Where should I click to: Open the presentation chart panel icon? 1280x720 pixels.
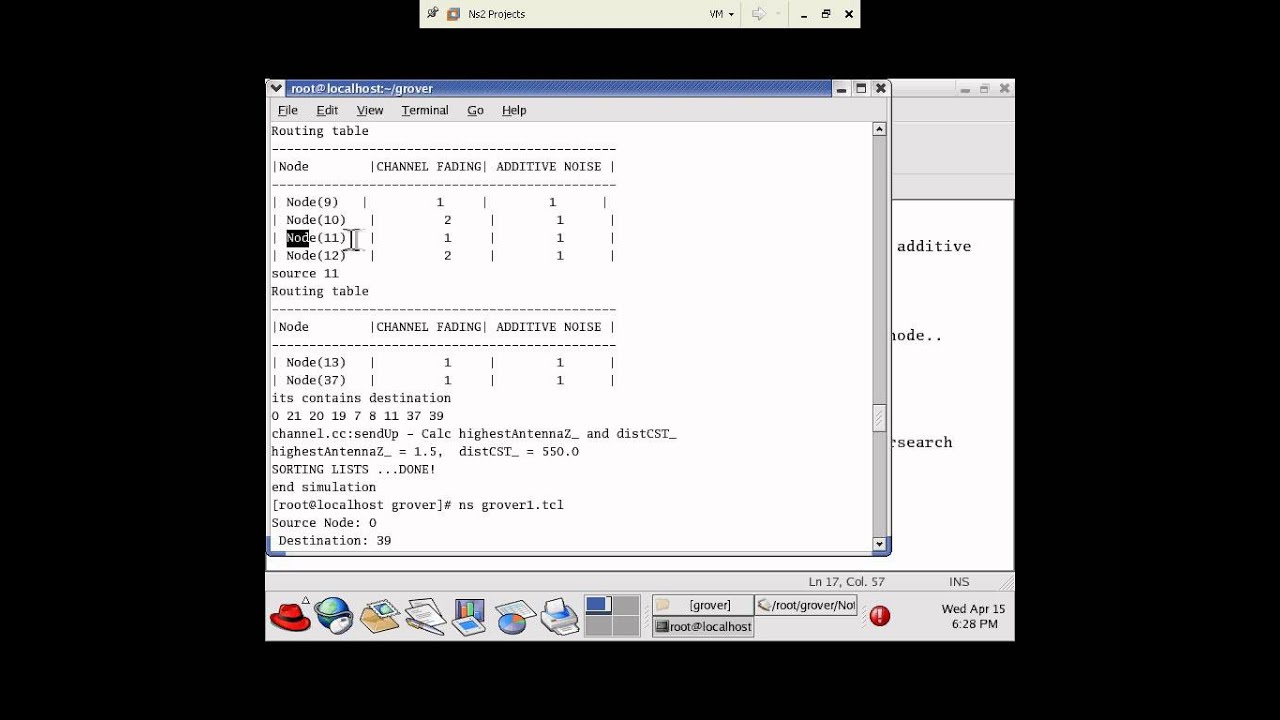point(468,616)
